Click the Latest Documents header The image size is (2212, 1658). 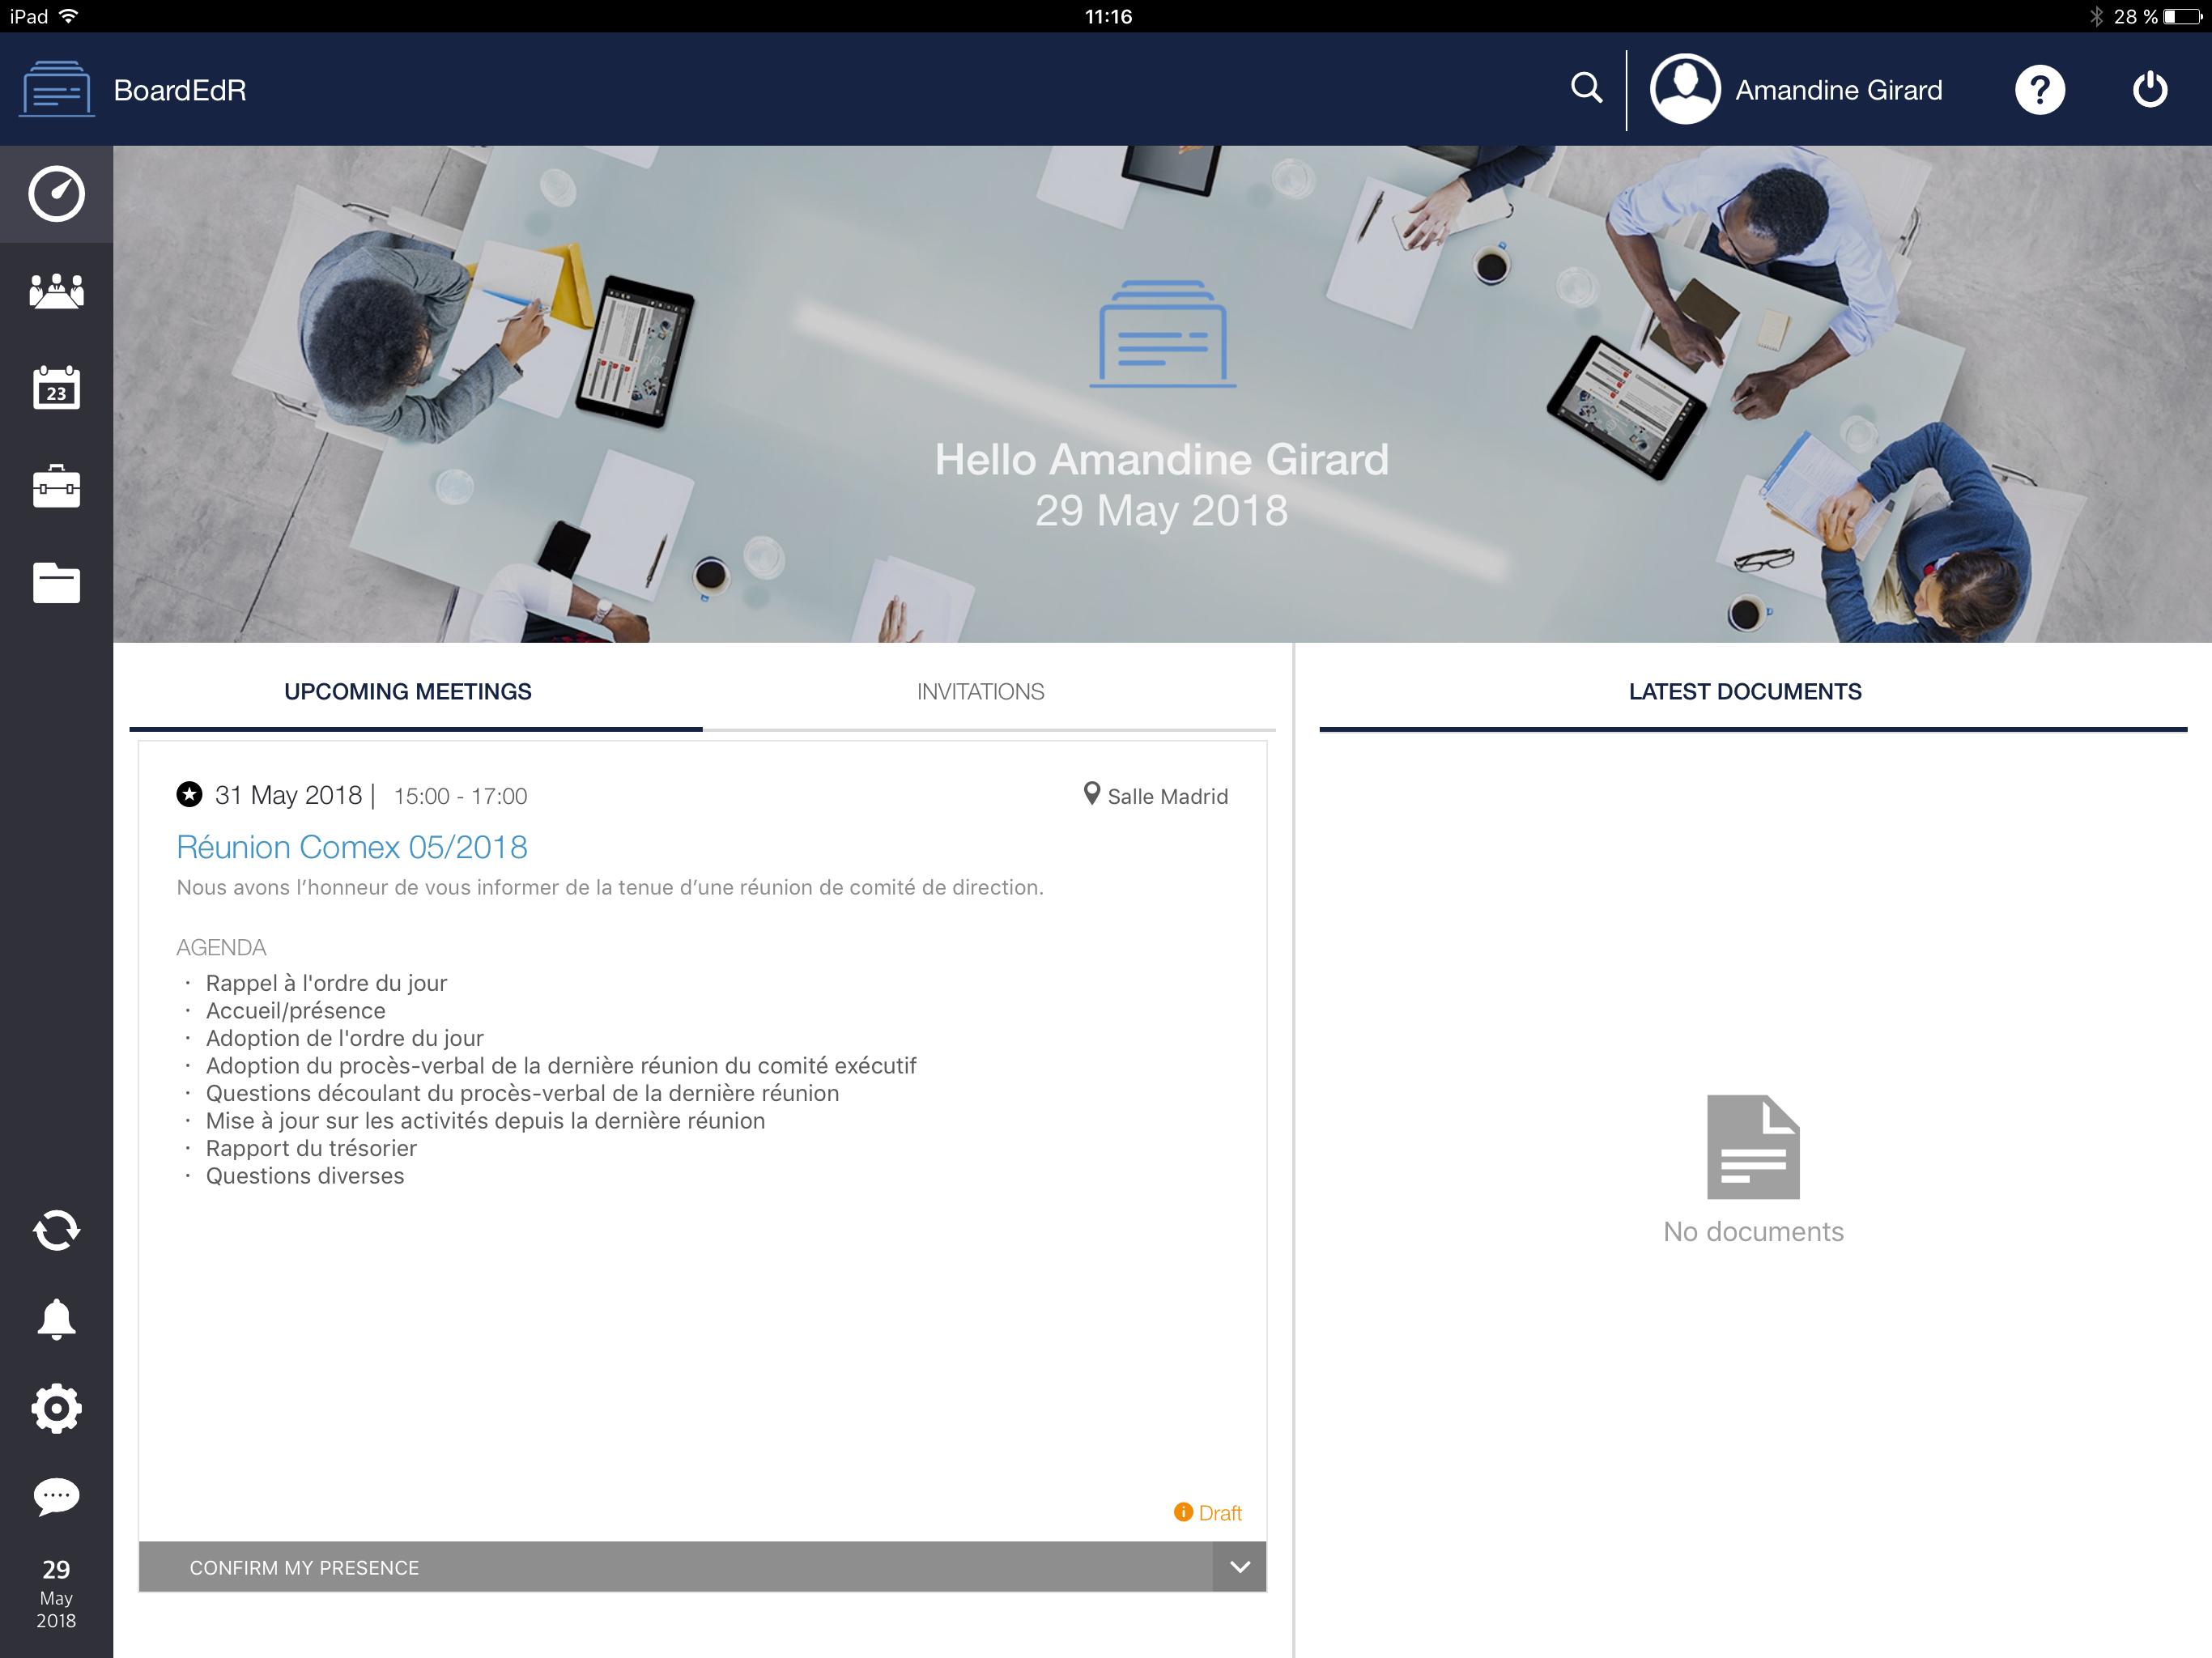click(1744, 692)
